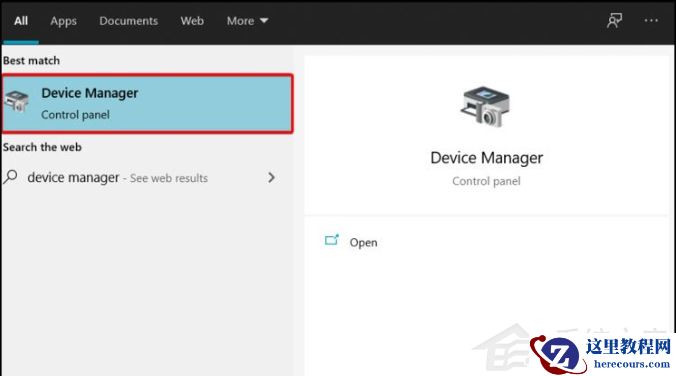Expand the More filters dropdown
The height and width of the screenshot is (376, 676).
pyautogui.click(x=247, y=21)
